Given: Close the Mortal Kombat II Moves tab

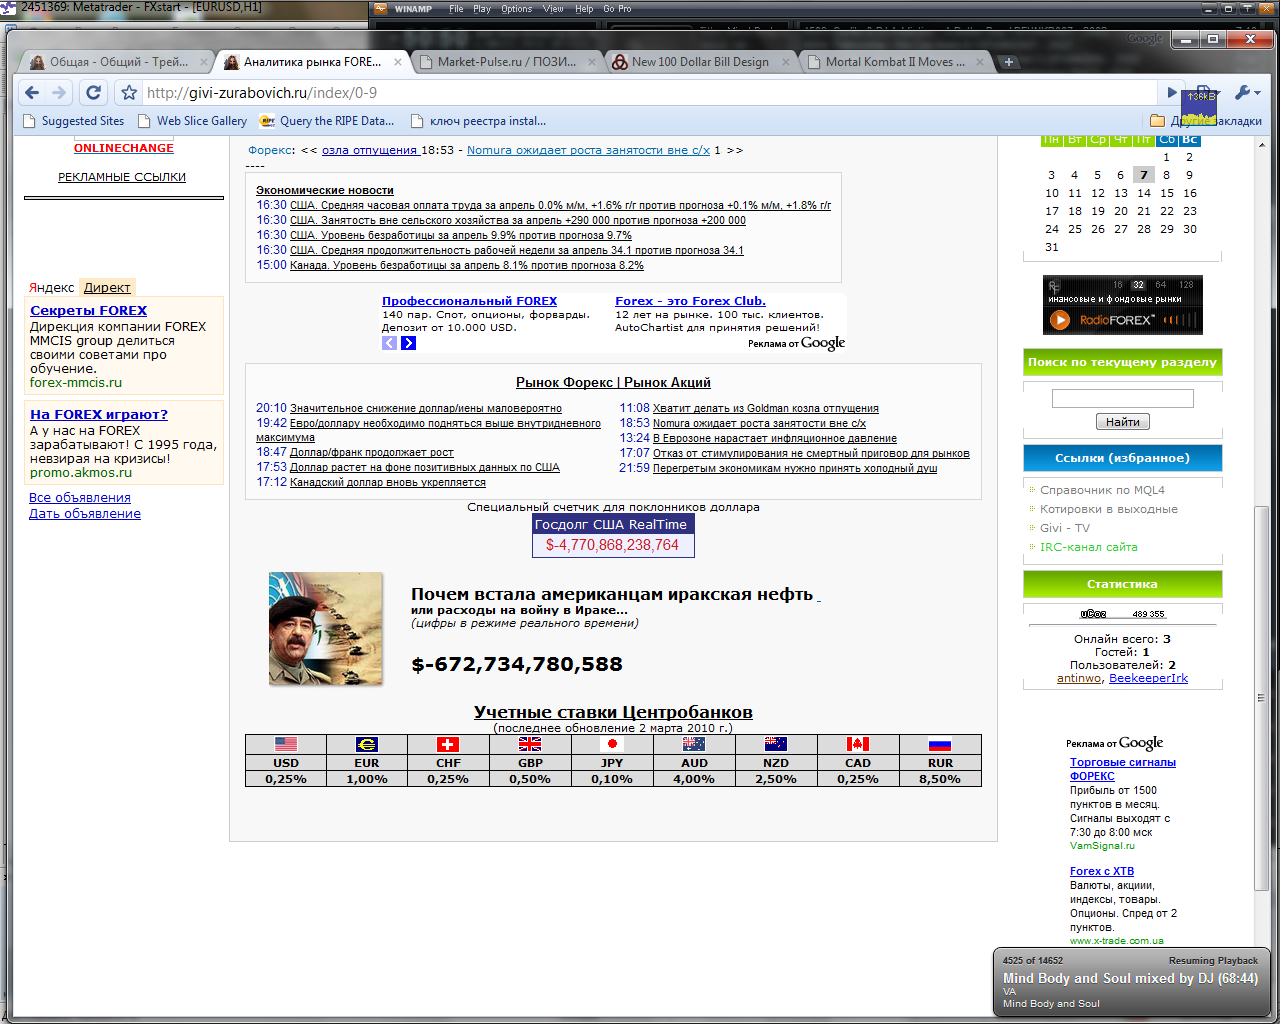Looking at the screenshot, I should pyautogui.click(x=979, y=62).
